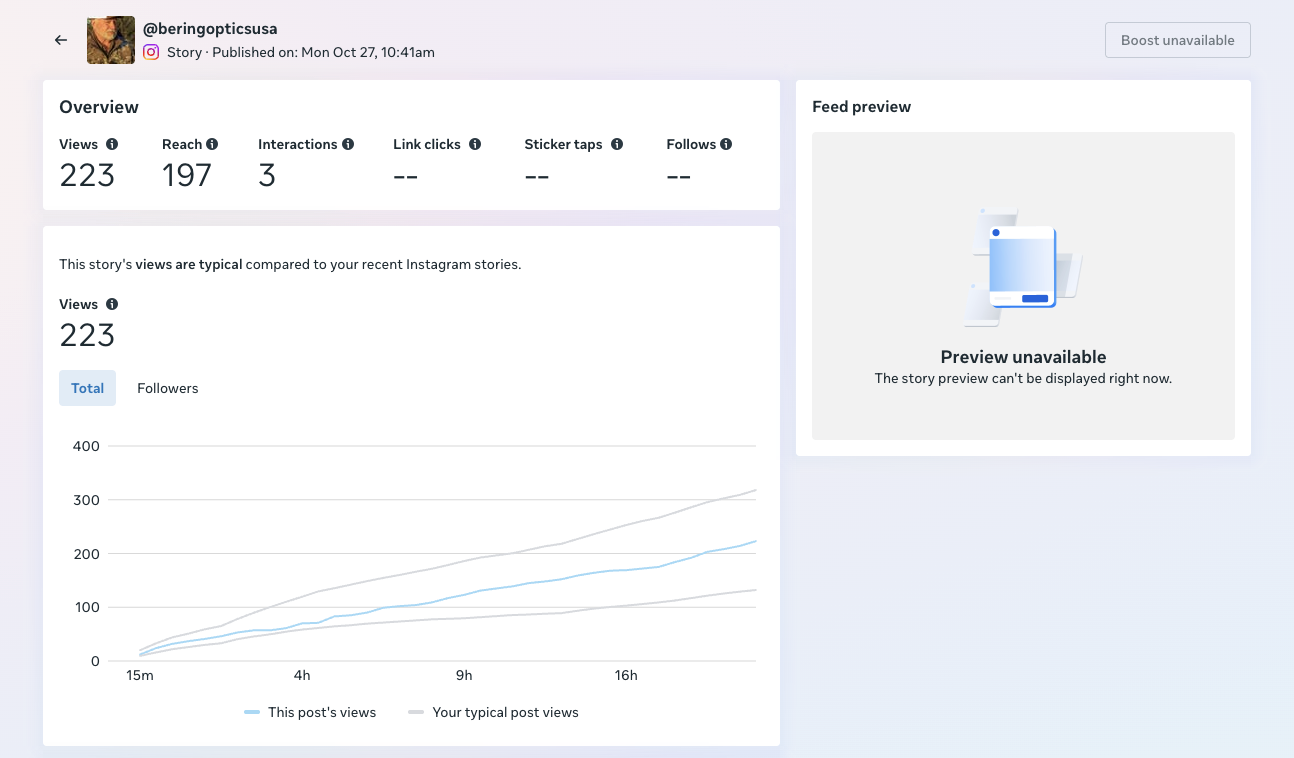Click the Follows info icon
This screenshot has height=758, width=1294.
(726, 144)
